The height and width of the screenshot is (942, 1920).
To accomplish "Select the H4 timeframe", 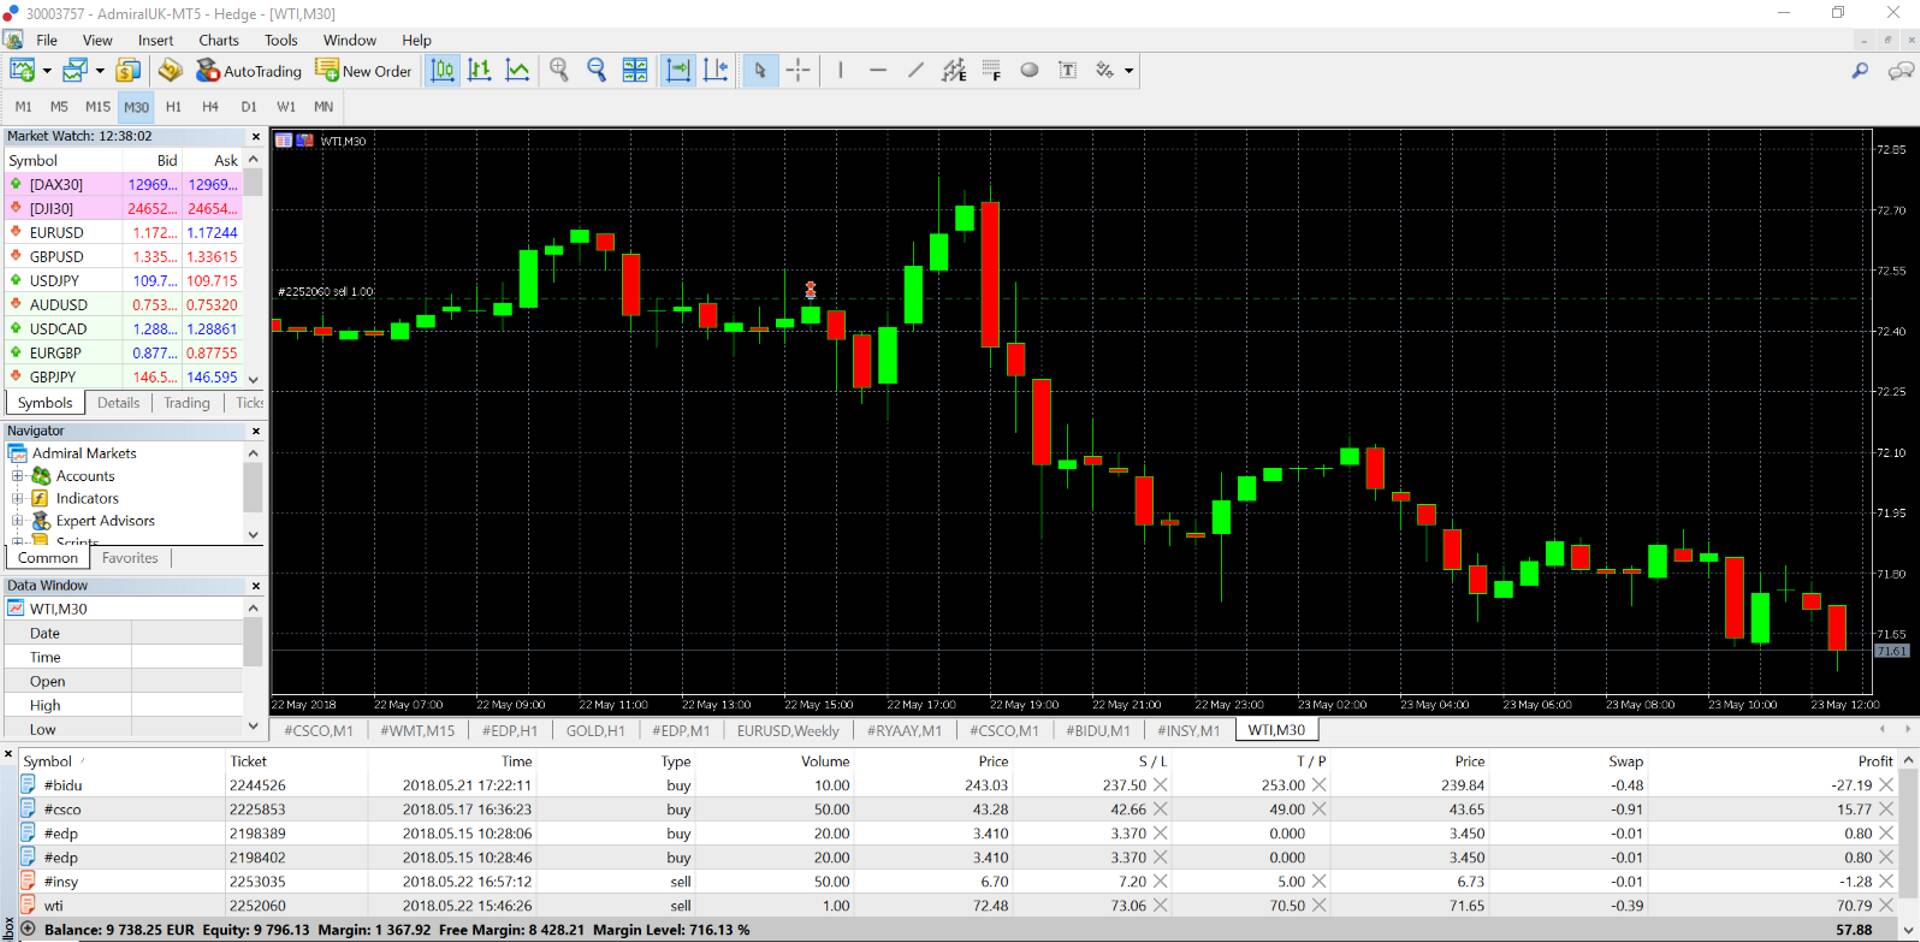I will coord(210,106).
